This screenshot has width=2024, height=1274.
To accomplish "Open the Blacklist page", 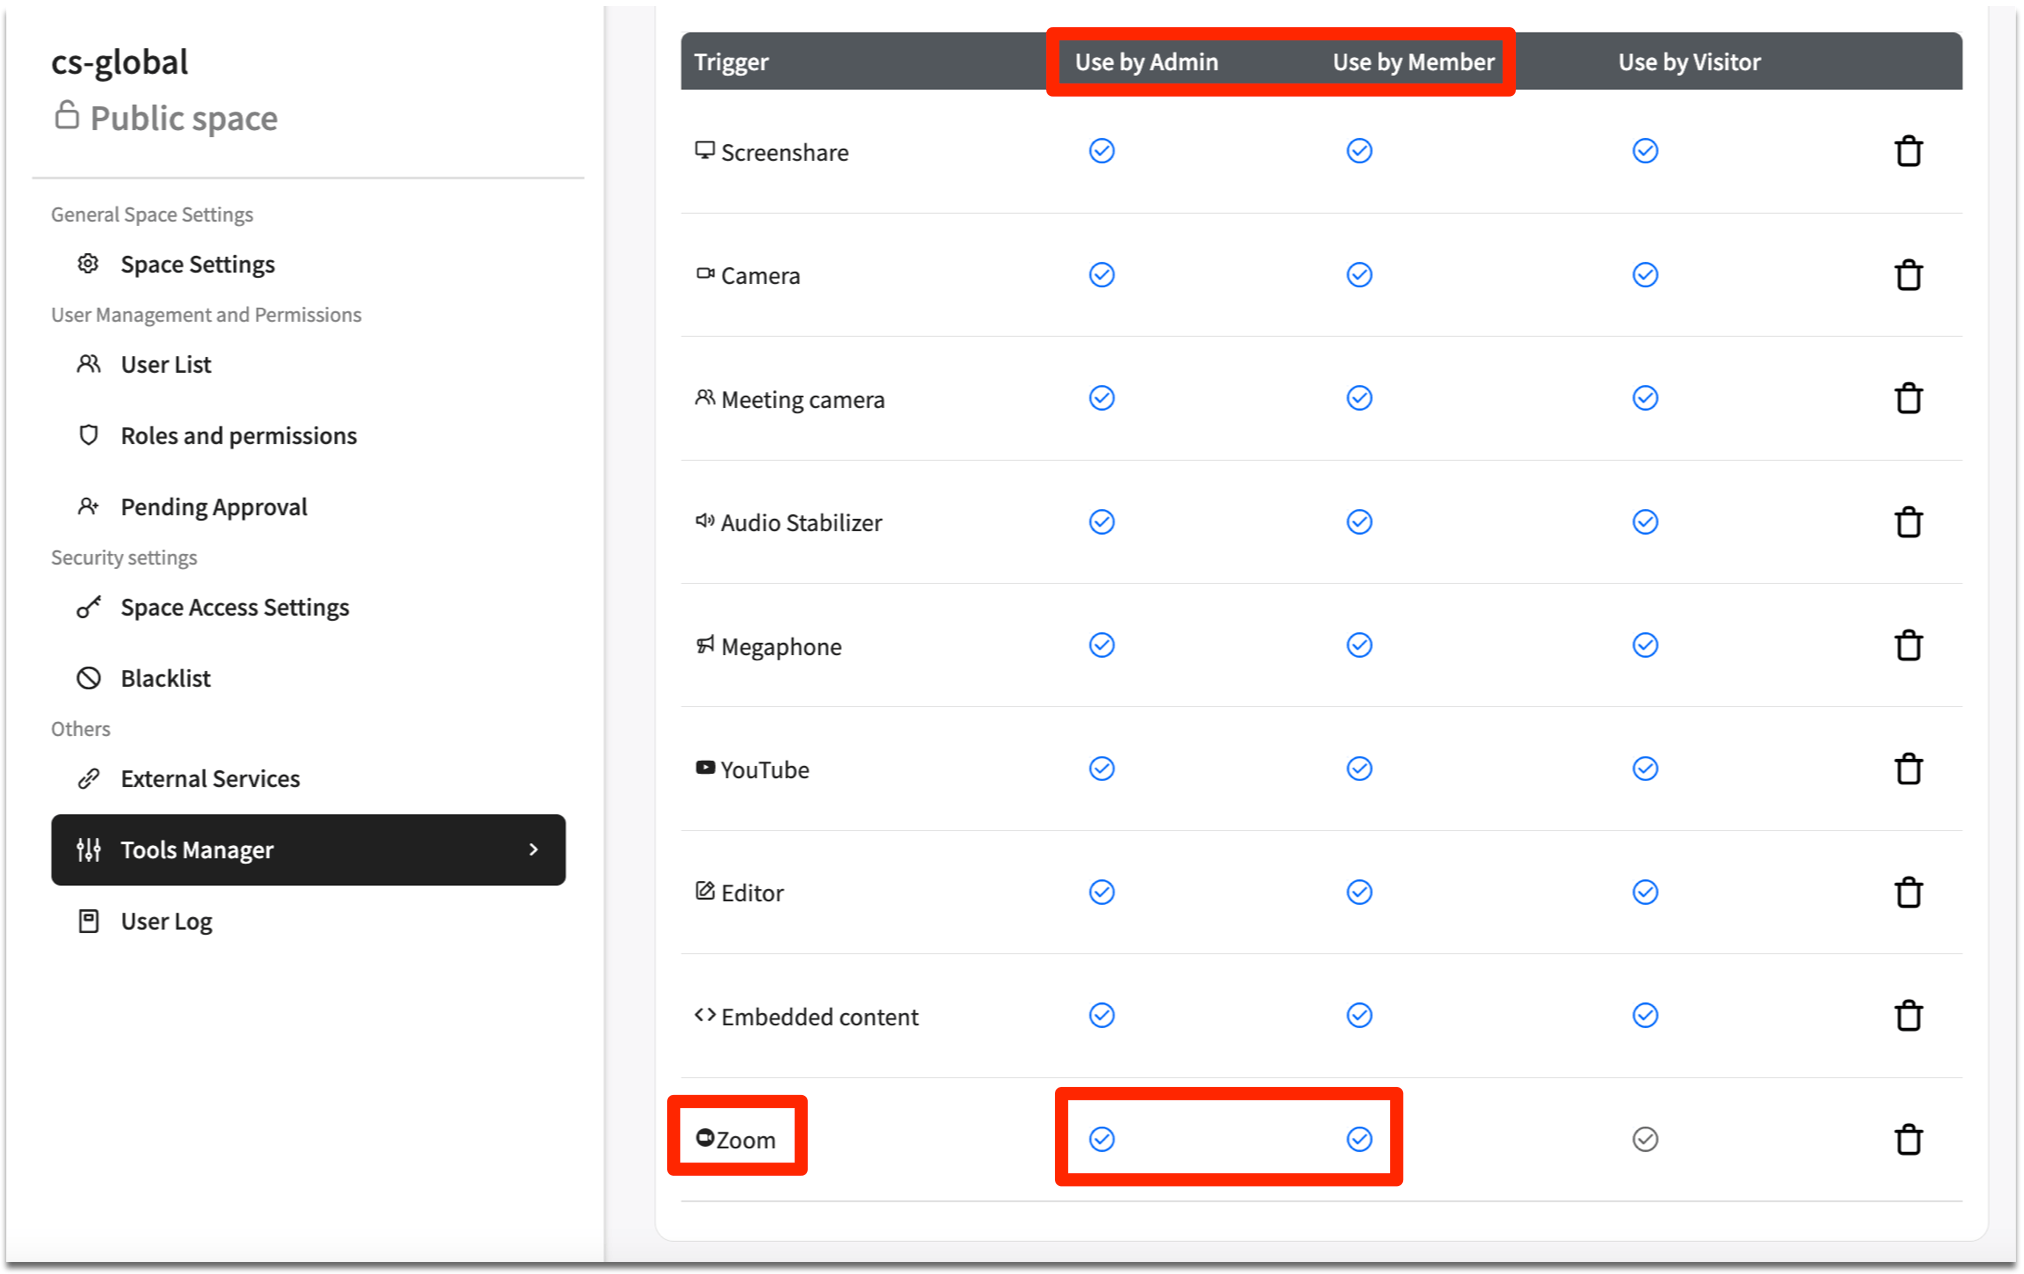I will (165, 678).
